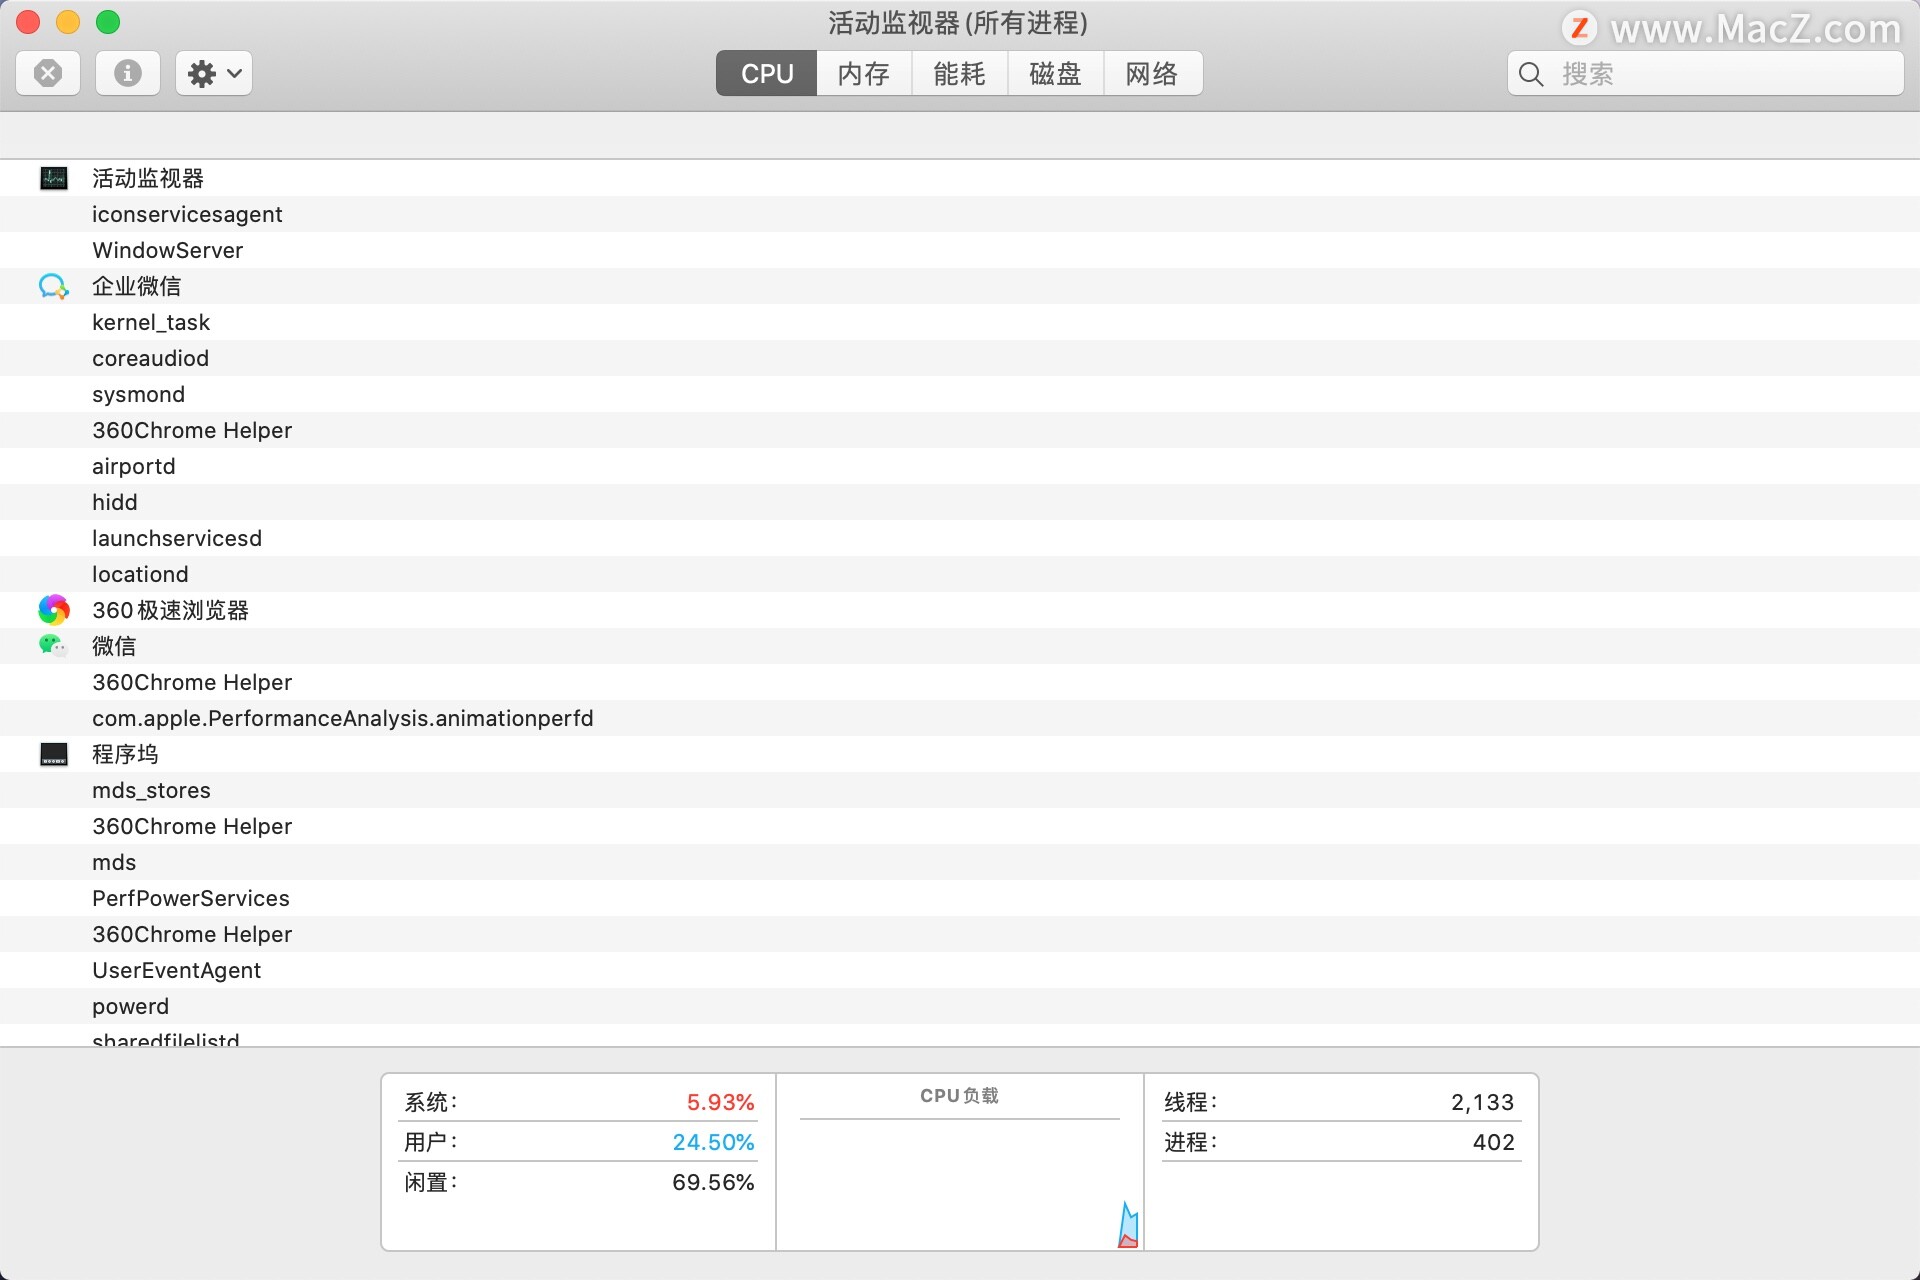Select the coreaudiod process
The width and height of the screenshot is (1920, 1280).
pos(960,358)
